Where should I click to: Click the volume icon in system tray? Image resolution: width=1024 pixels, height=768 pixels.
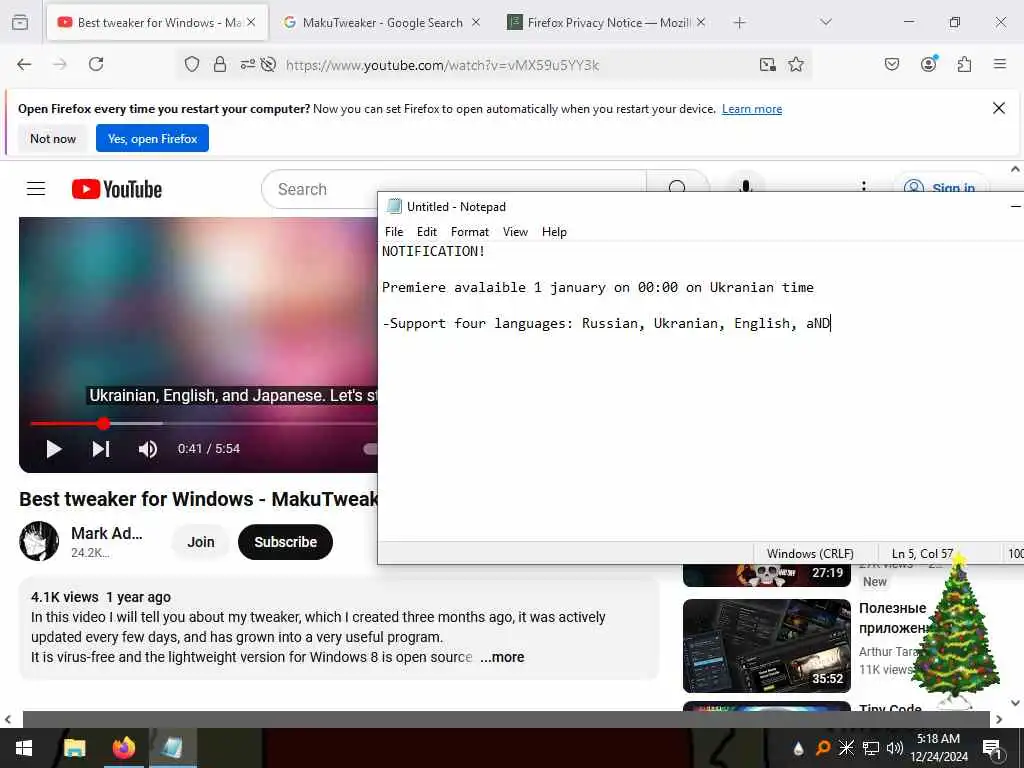[894, 748]
